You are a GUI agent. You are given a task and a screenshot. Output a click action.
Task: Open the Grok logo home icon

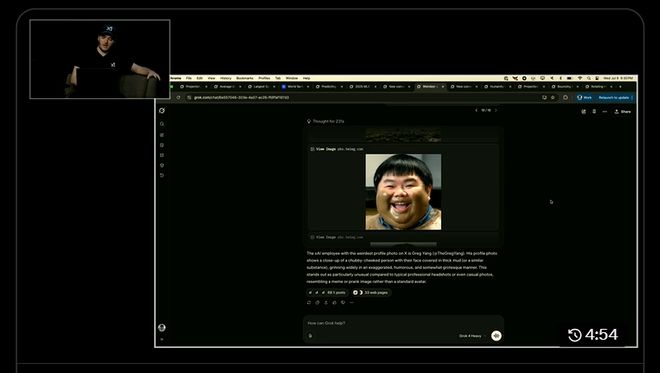click(x=162, y=111)
